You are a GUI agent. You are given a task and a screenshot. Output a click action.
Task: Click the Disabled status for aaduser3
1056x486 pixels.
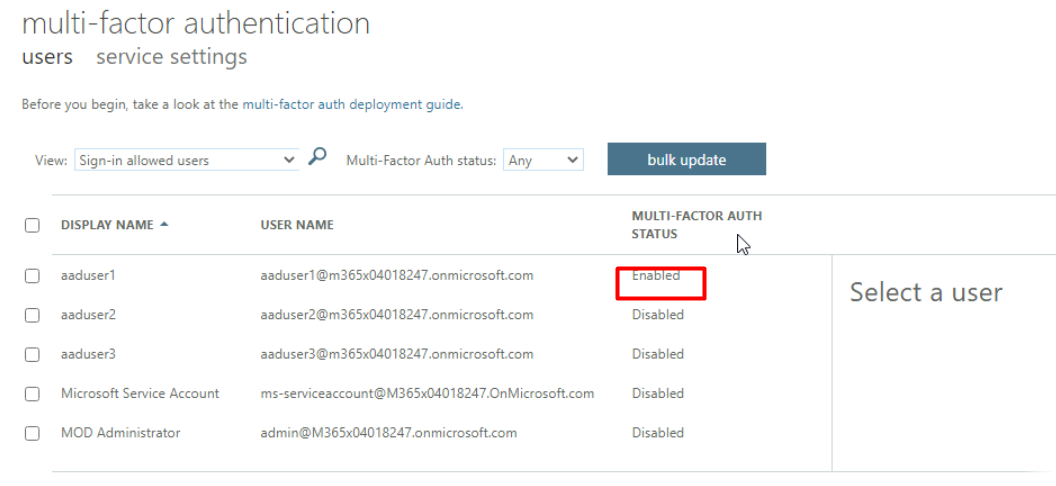pyautogui.click(x=658, y=354)
